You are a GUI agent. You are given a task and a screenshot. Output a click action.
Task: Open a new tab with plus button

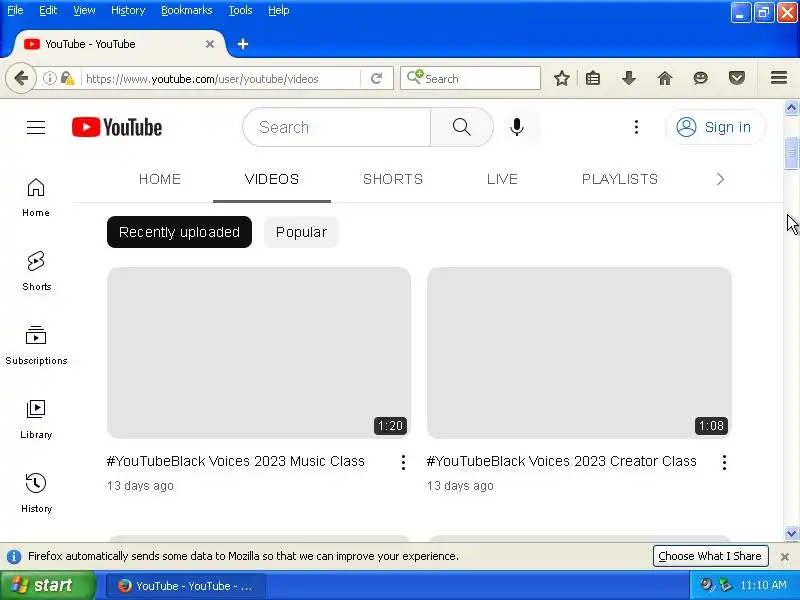(x=243, y=44)
